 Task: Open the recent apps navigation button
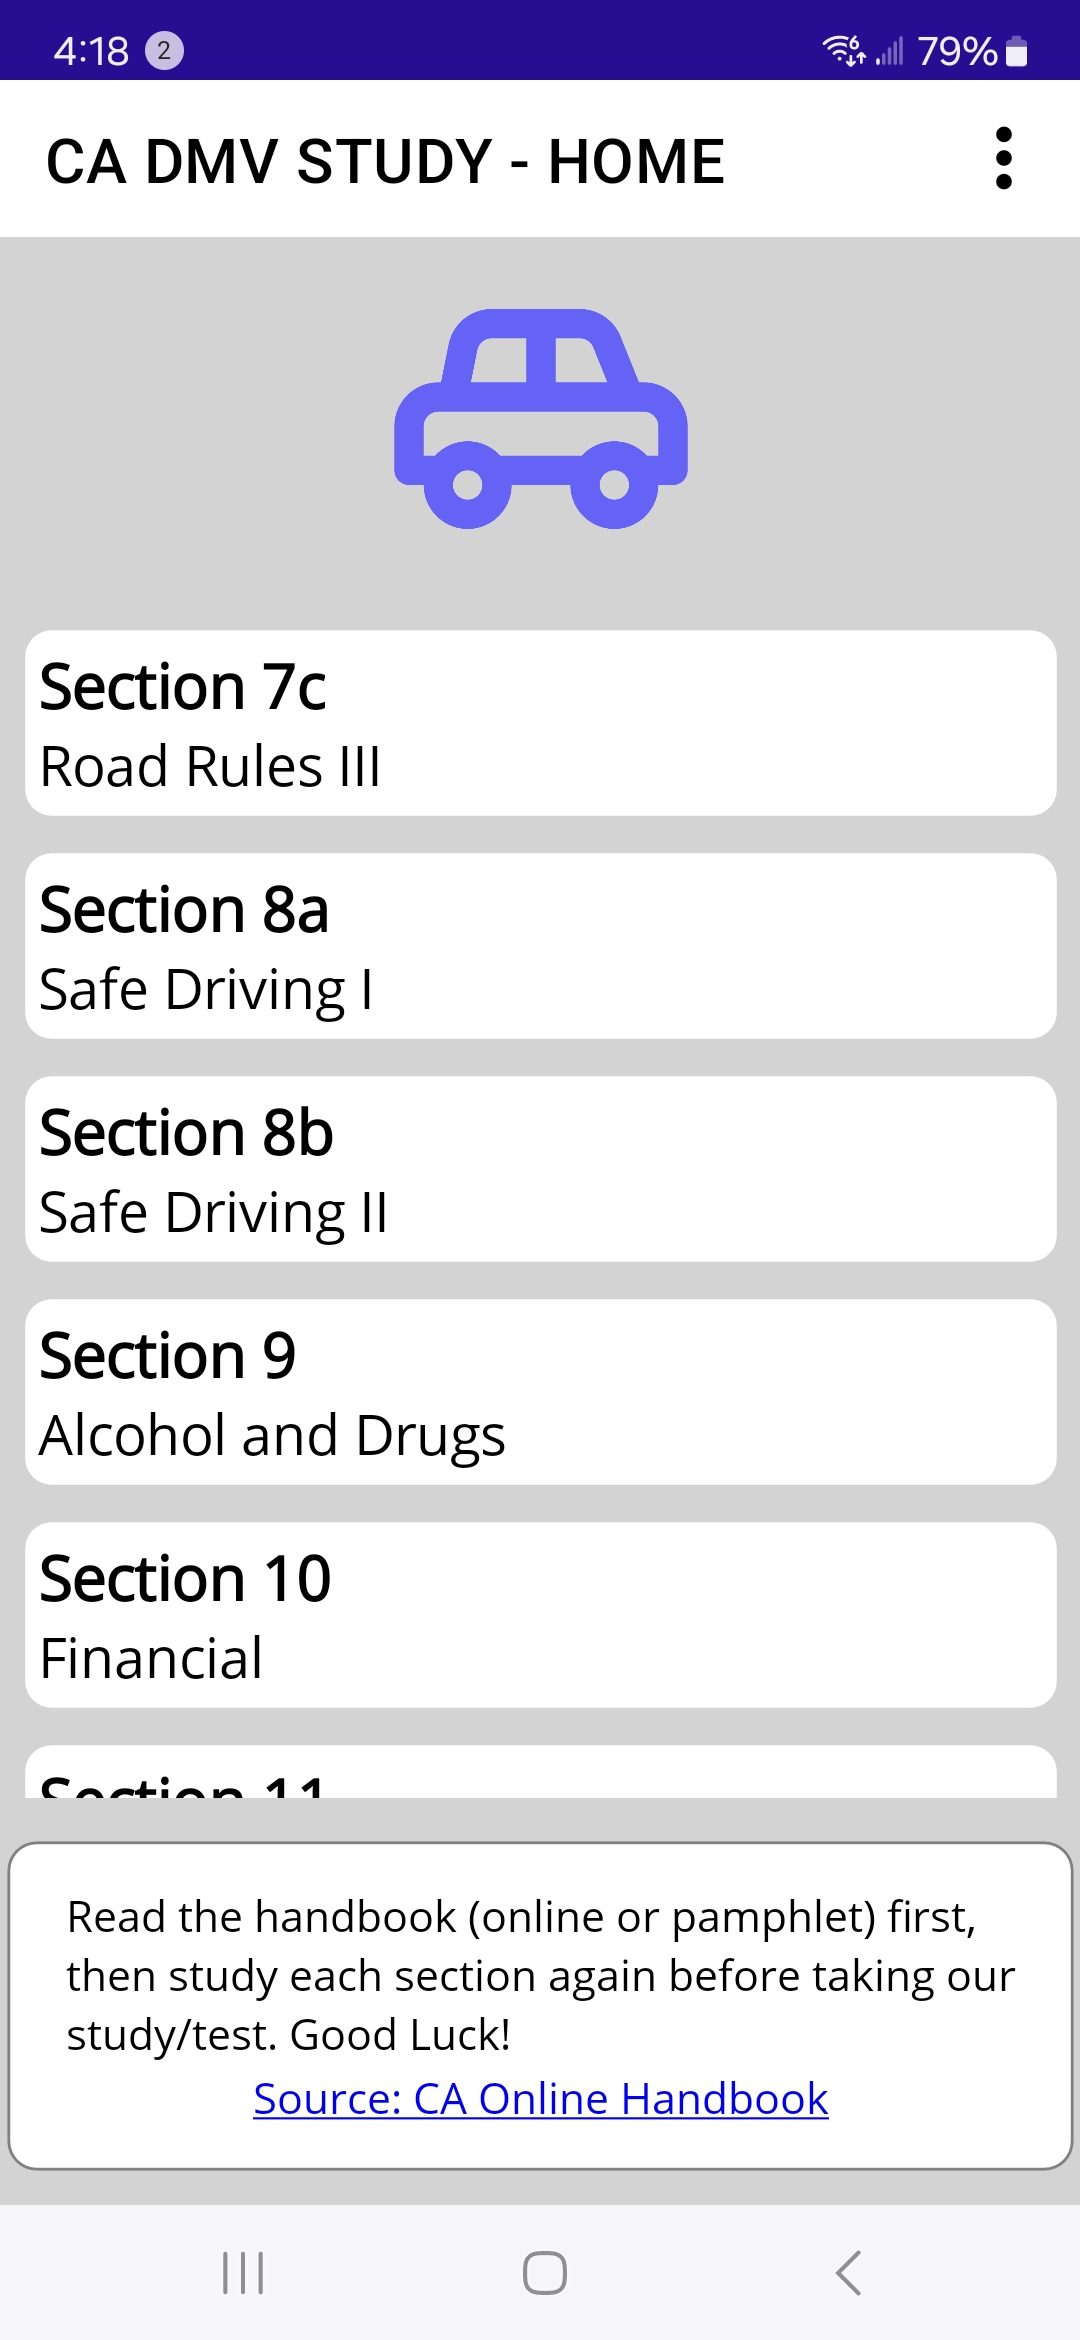(x=243, y=2272)
